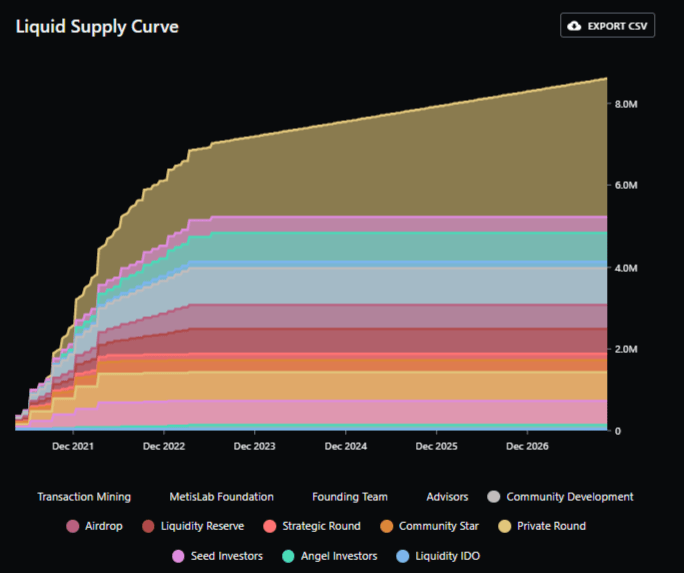Click the Dec 2021 axis label
The width and height of the screenshot is (684, 573).
click(73, 446)
